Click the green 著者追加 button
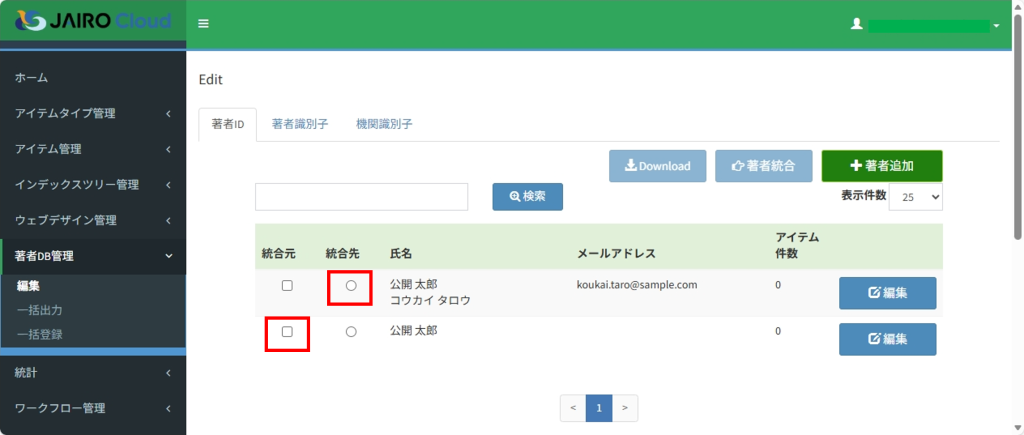 (881, 166)
